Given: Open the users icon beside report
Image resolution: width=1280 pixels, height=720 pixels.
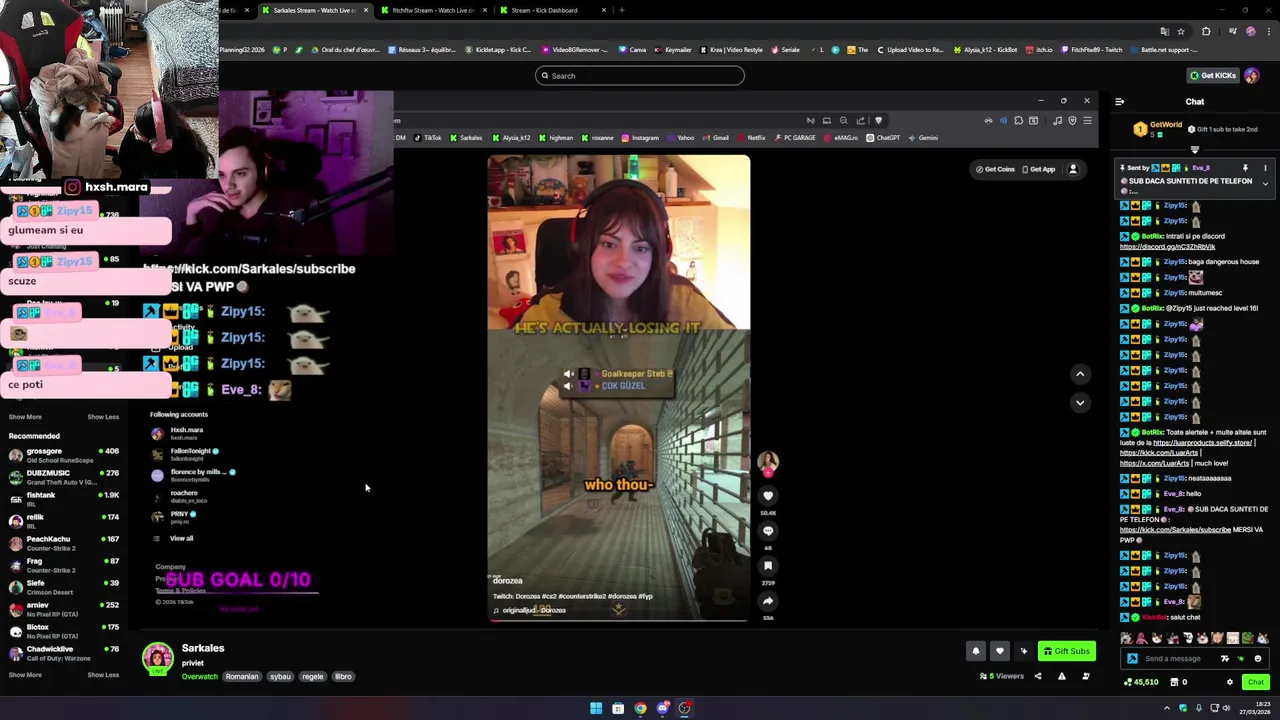Looking at the screenshot, I should (x=1086, y=676).
